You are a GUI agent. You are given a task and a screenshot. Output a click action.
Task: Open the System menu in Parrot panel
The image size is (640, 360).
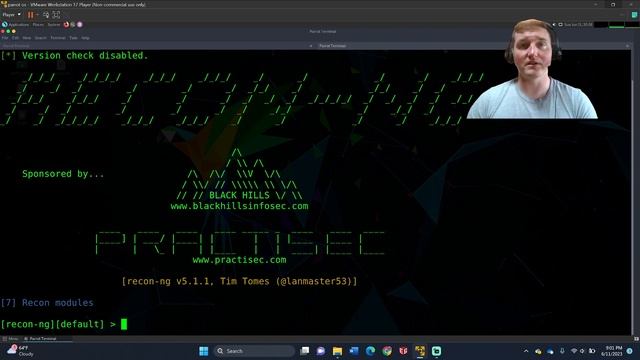53,24
